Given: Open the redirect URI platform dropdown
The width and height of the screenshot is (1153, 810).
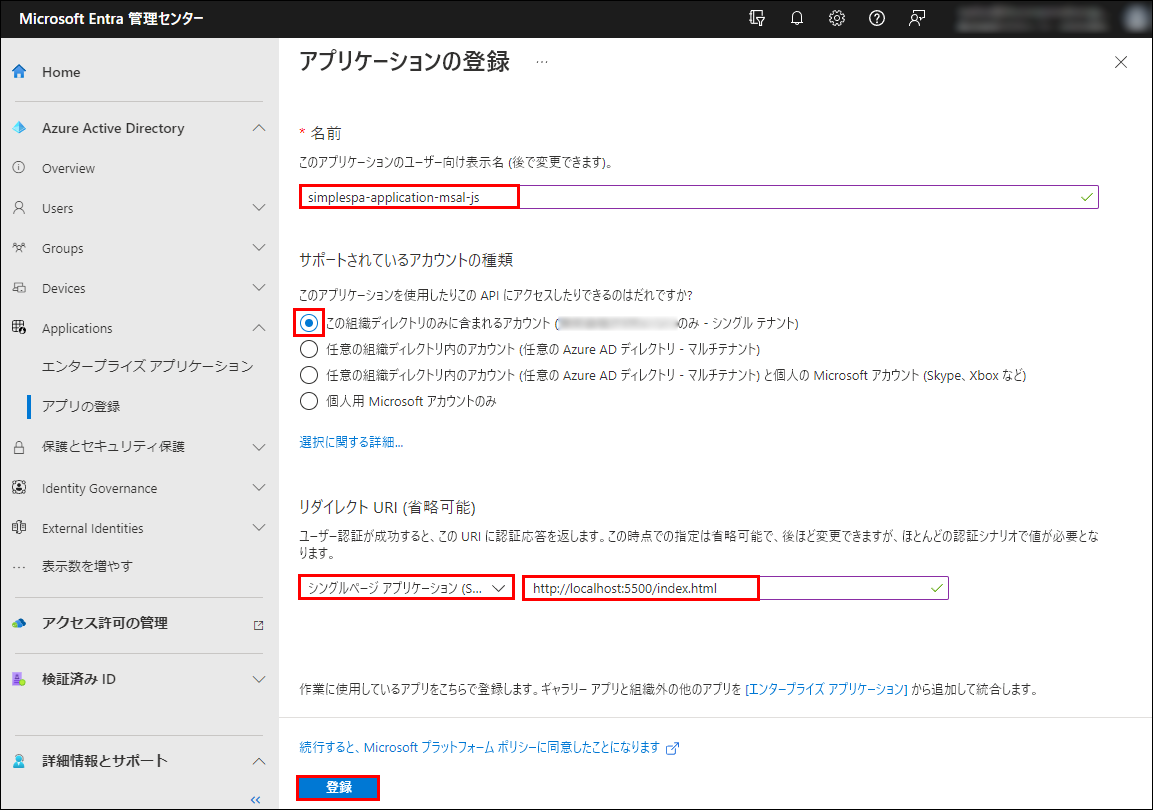Looking at the screenshot, I should (406, 588).
